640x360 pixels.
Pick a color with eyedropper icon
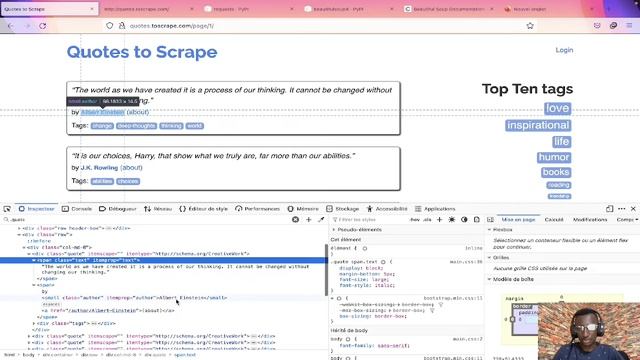321,220
